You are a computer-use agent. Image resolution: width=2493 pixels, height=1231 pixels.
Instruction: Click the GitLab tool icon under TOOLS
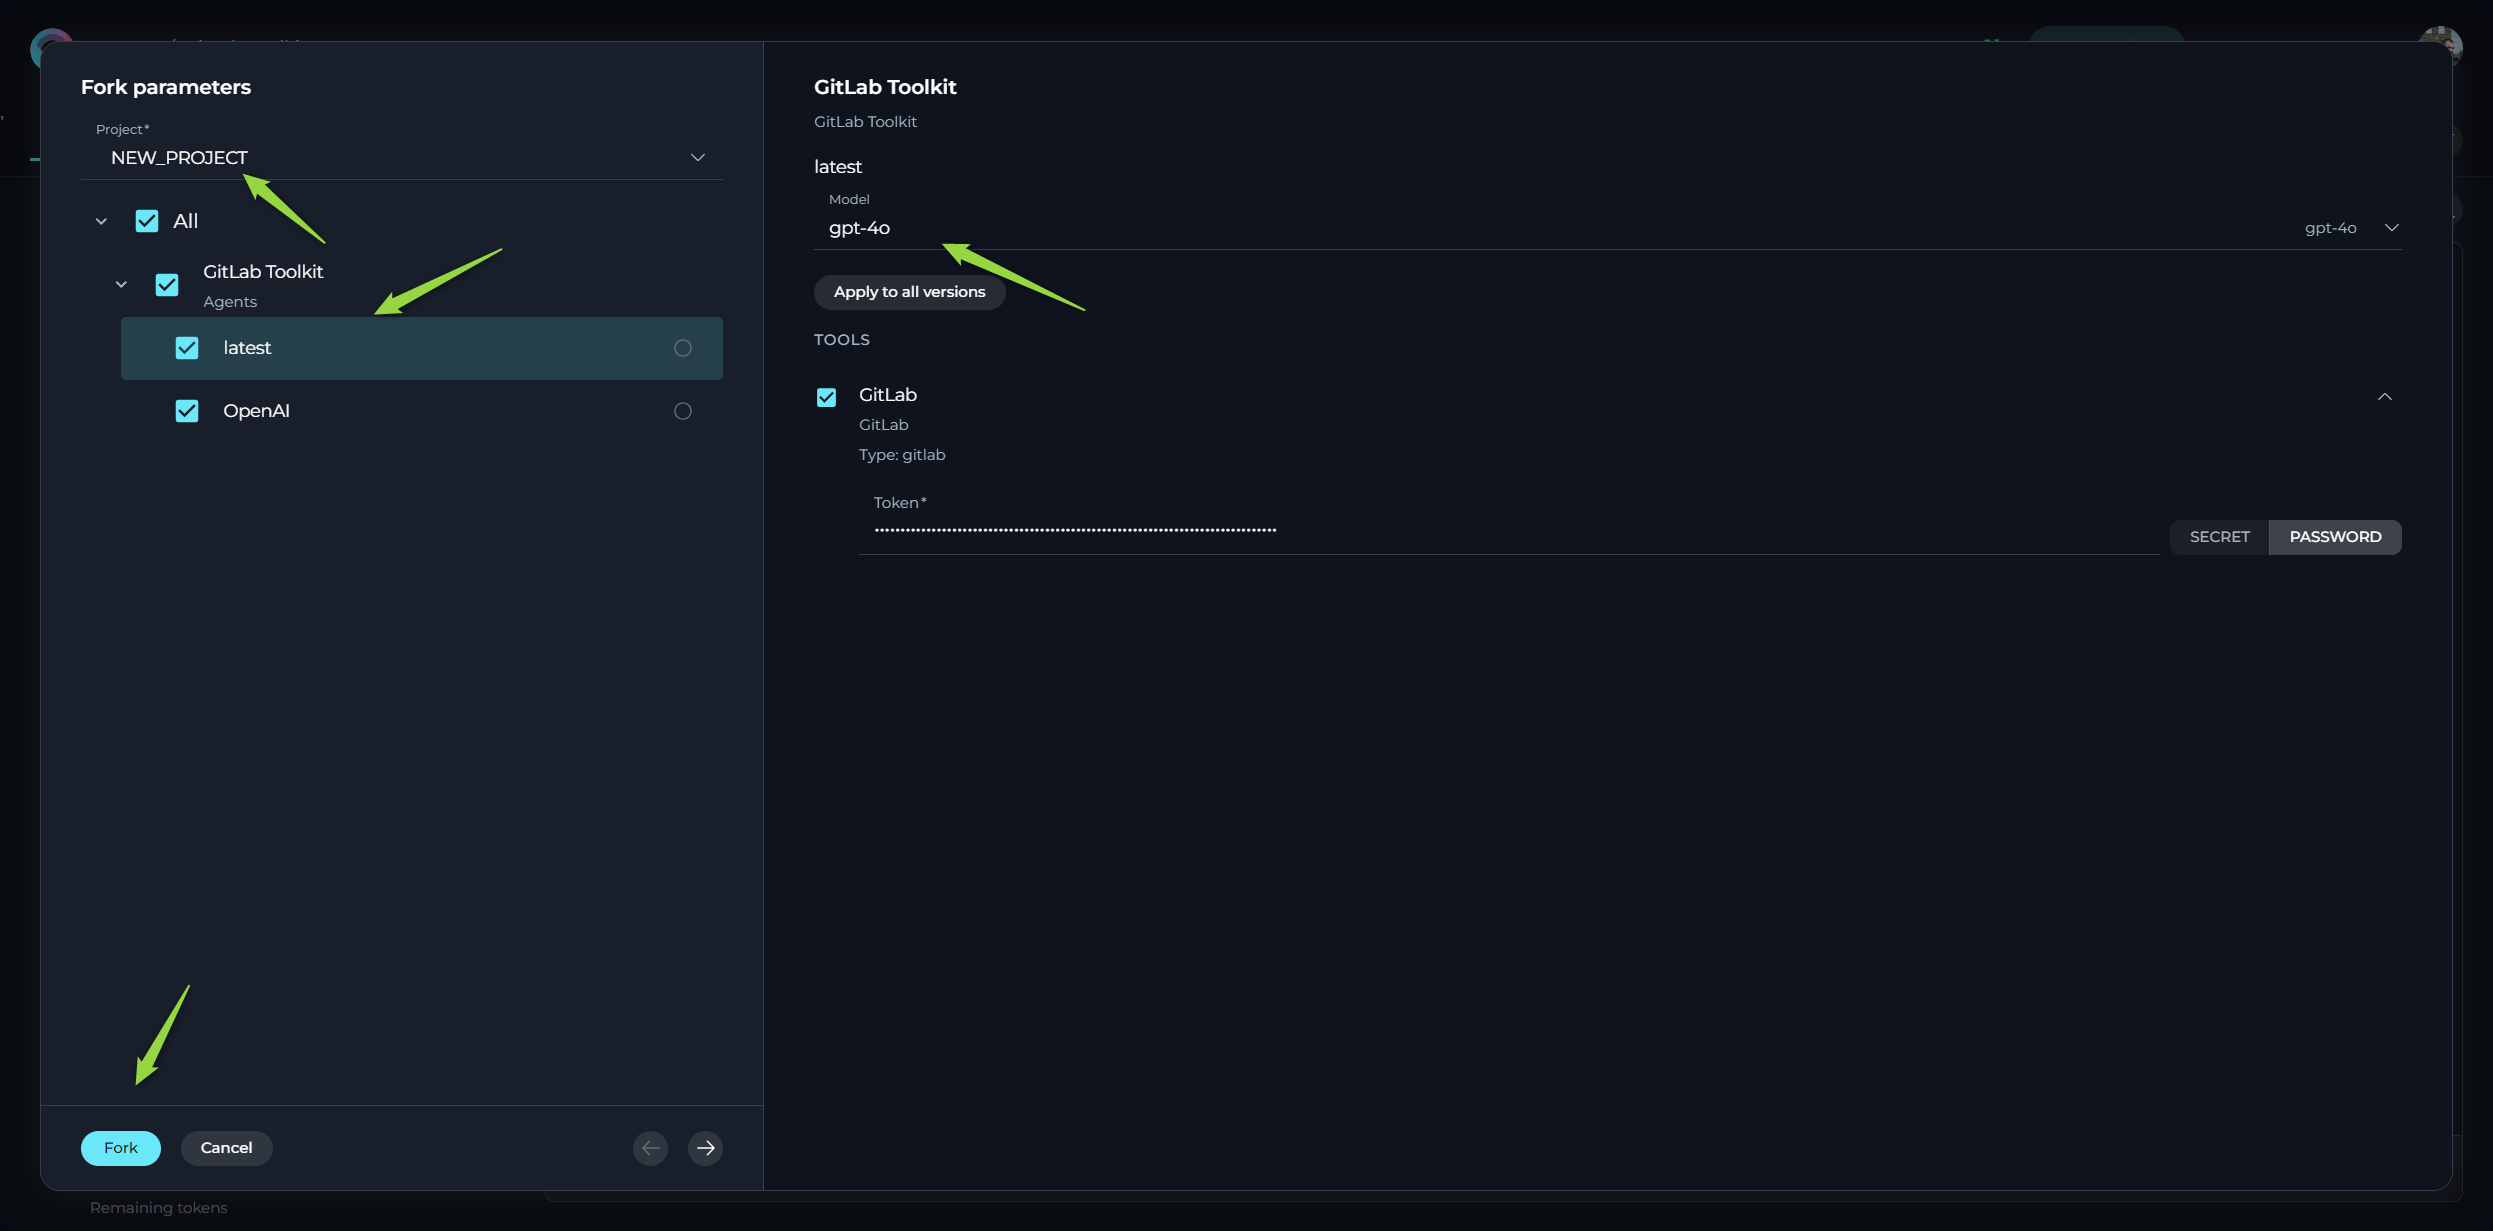point(824,396)
